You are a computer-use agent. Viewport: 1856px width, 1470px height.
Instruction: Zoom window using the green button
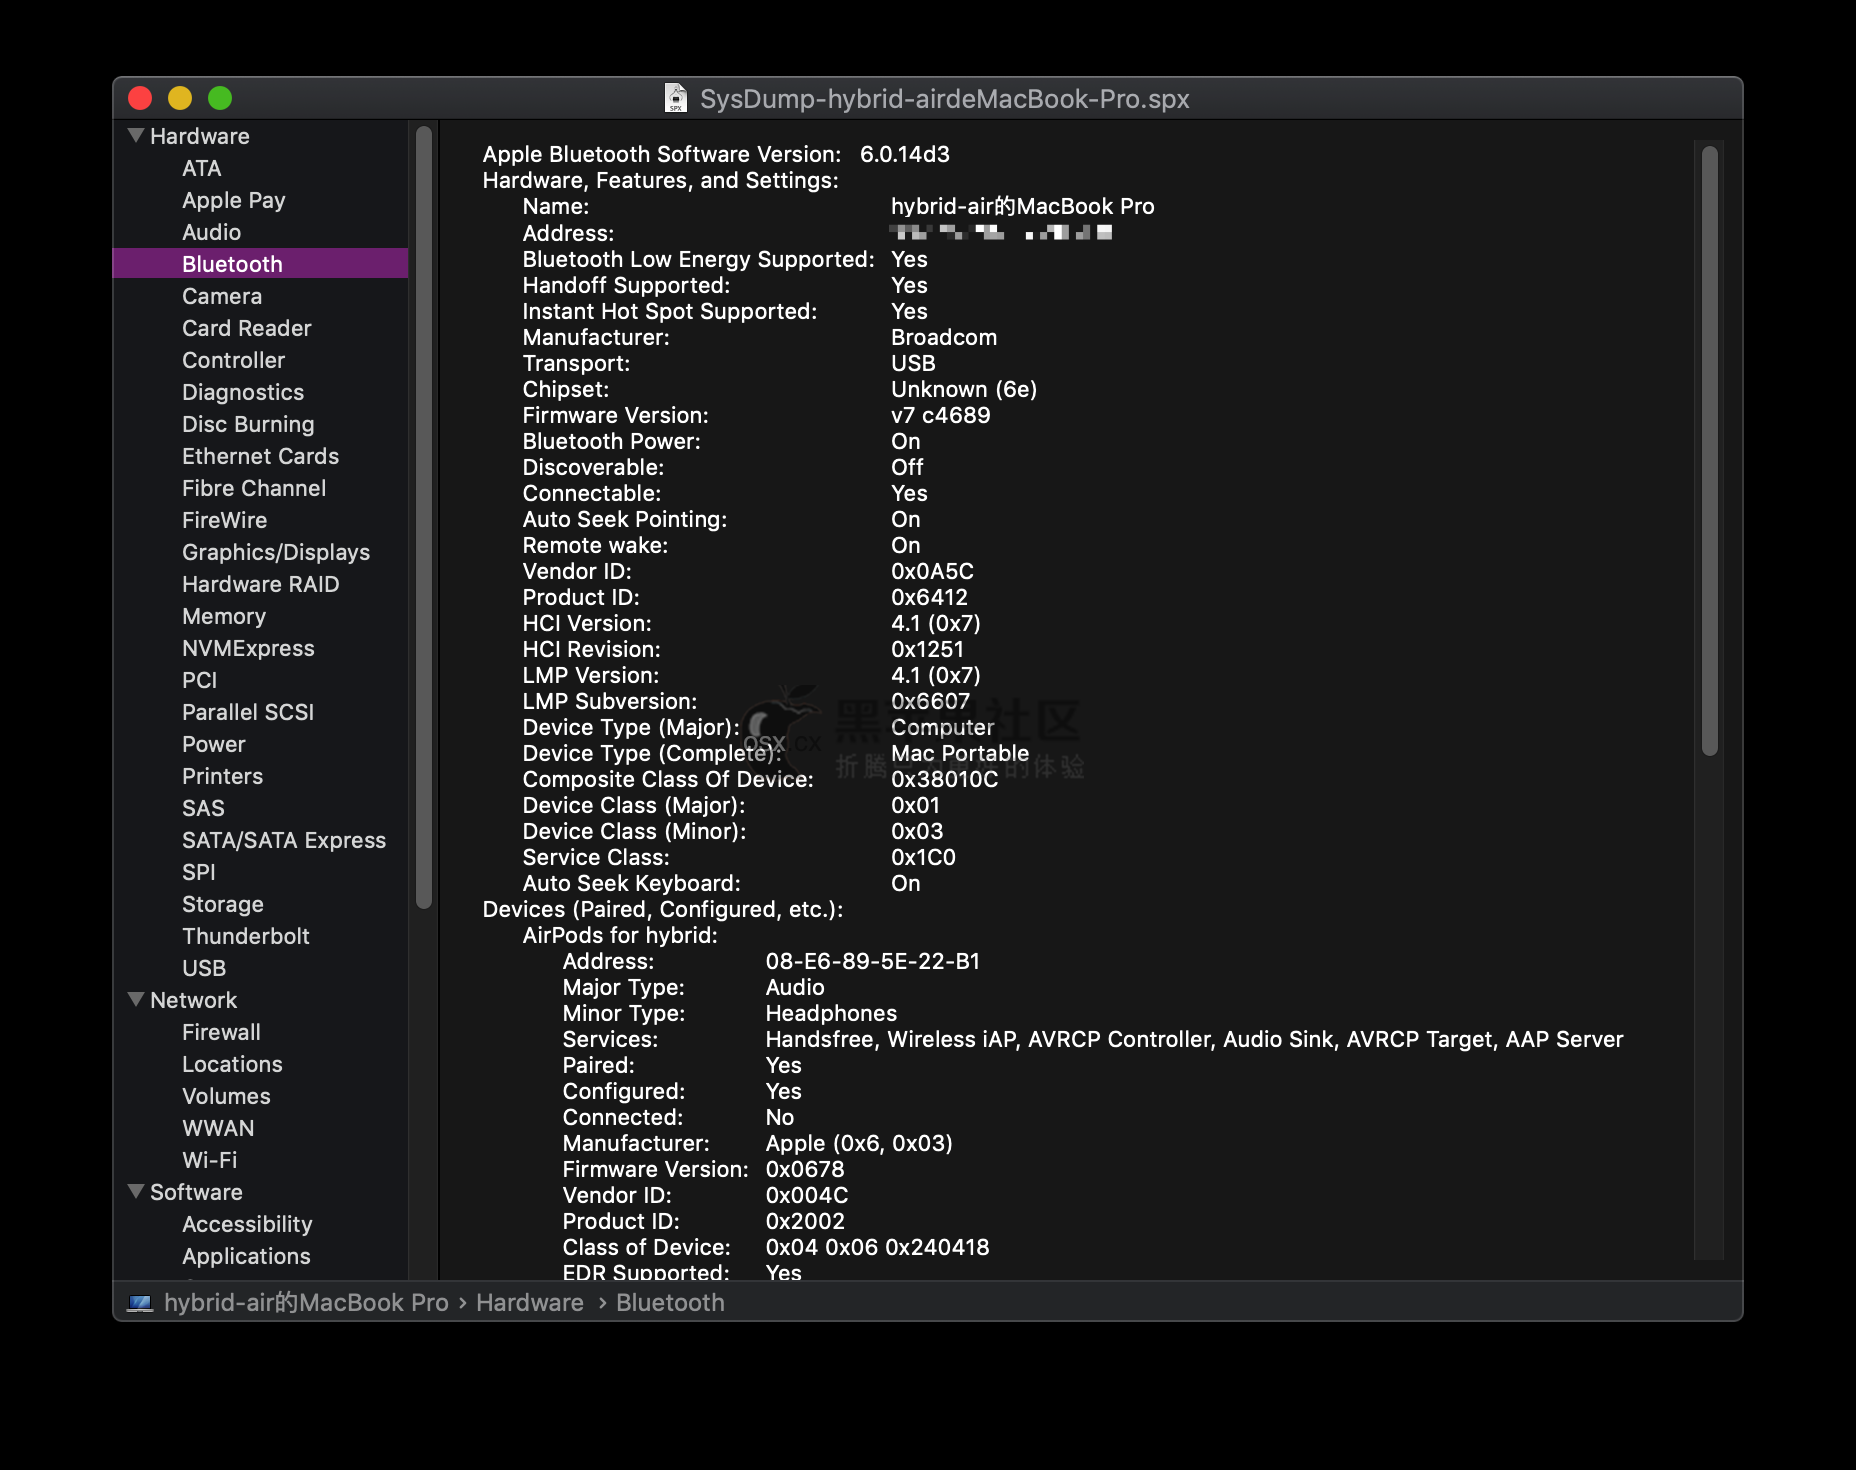[x=220, y=98]
